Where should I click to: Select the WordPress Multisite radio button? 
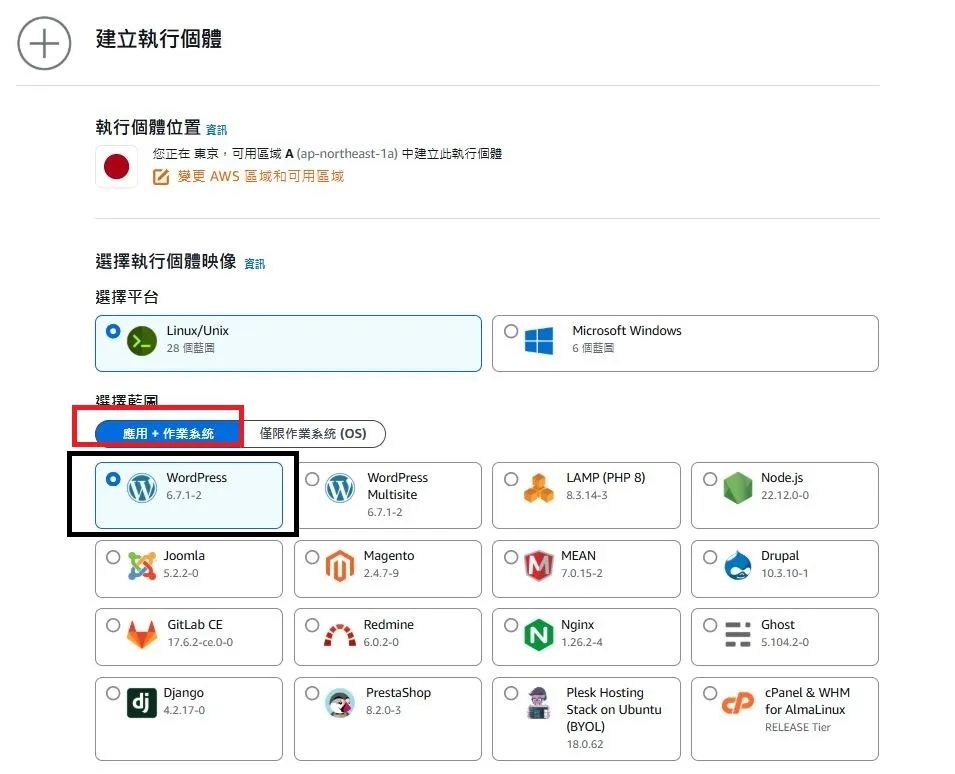[x=312, y=479]
